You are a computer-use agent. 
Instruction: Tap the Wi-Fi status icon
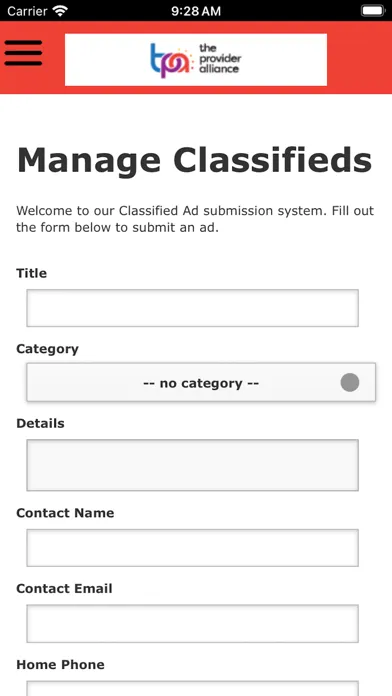tap(59, 11)
